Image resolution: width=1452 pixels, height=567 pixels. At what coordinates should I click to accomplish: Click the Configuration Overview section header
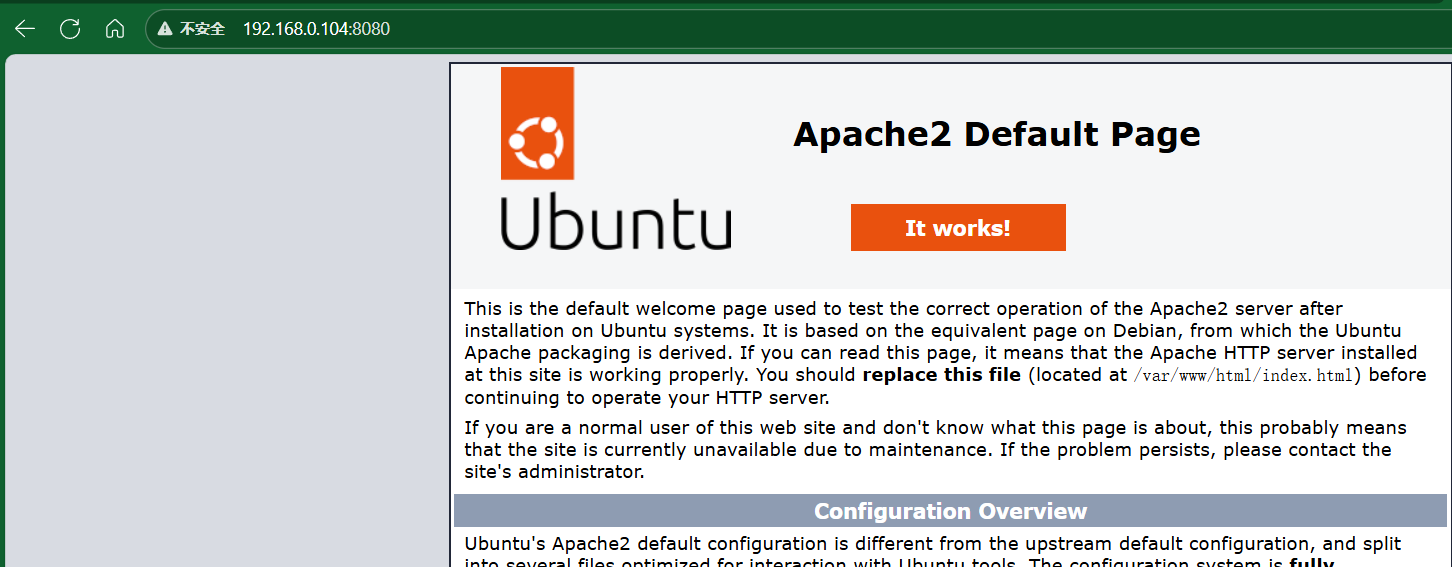950,511
